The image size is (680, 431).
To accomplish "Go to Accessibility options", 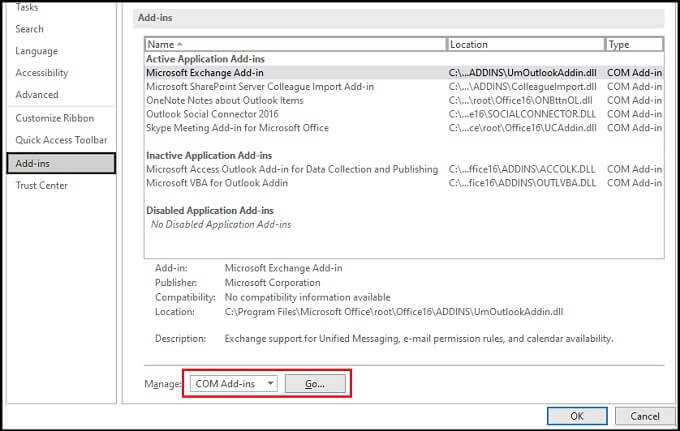I will click(x=42, y=73).
